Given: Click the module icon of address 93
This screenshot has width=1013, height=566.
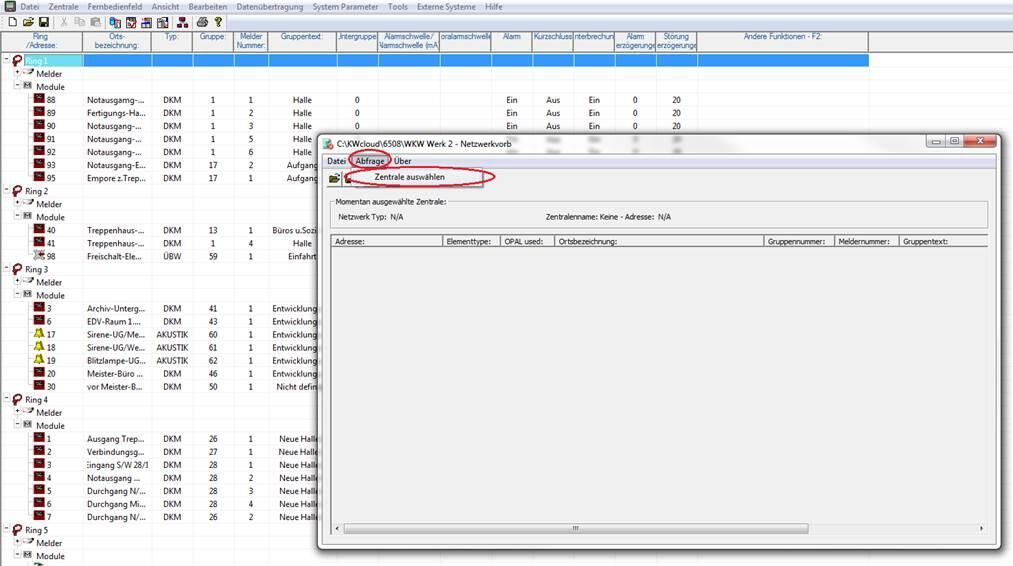Looking at the screenshot, I should (39, 165).
